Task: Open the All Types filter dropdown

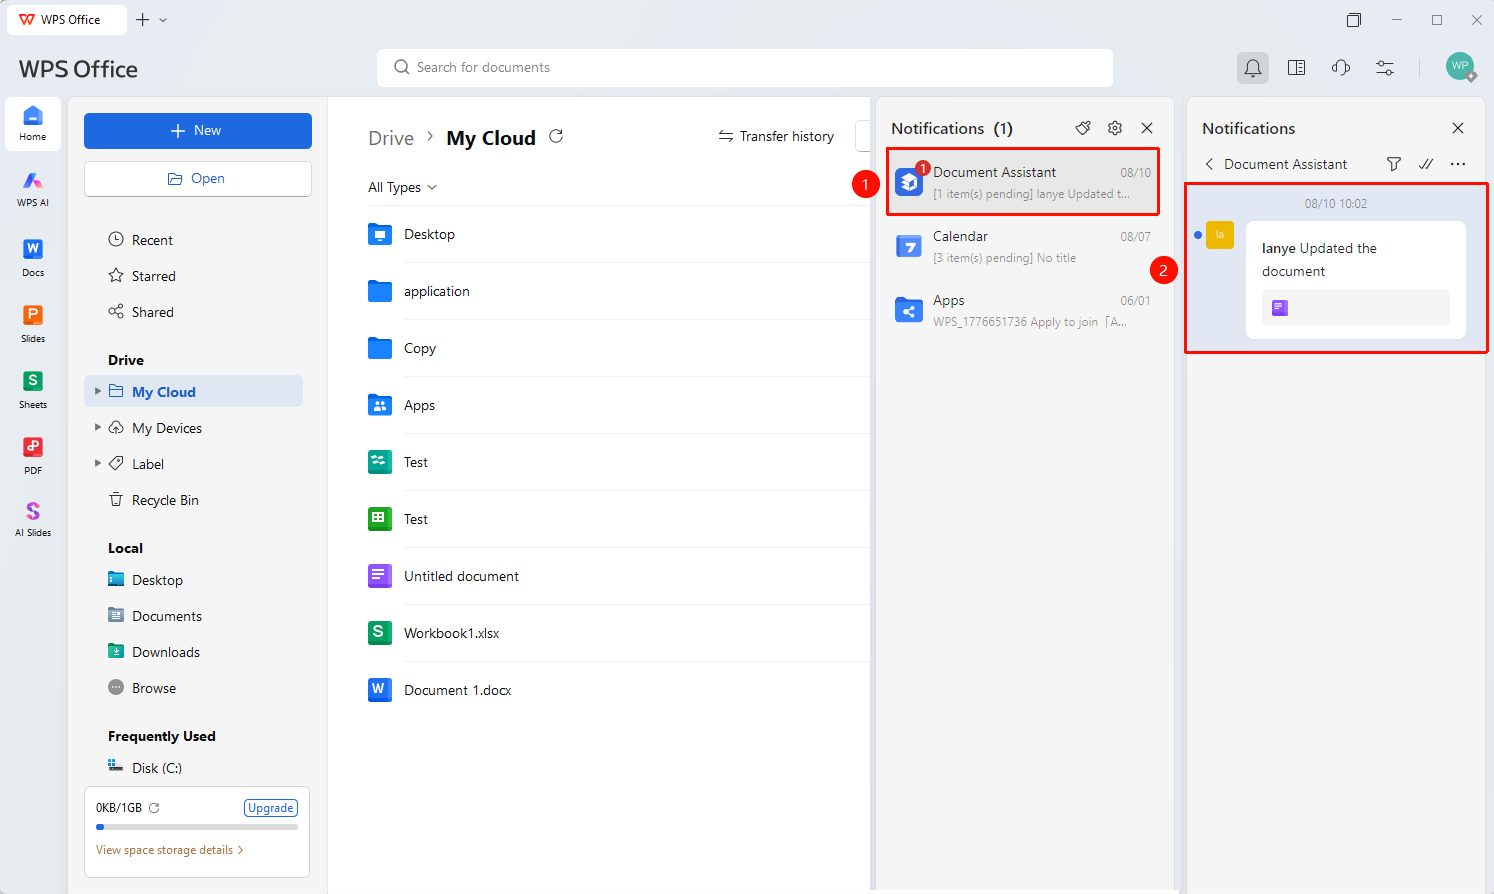Action: [403, 187]
